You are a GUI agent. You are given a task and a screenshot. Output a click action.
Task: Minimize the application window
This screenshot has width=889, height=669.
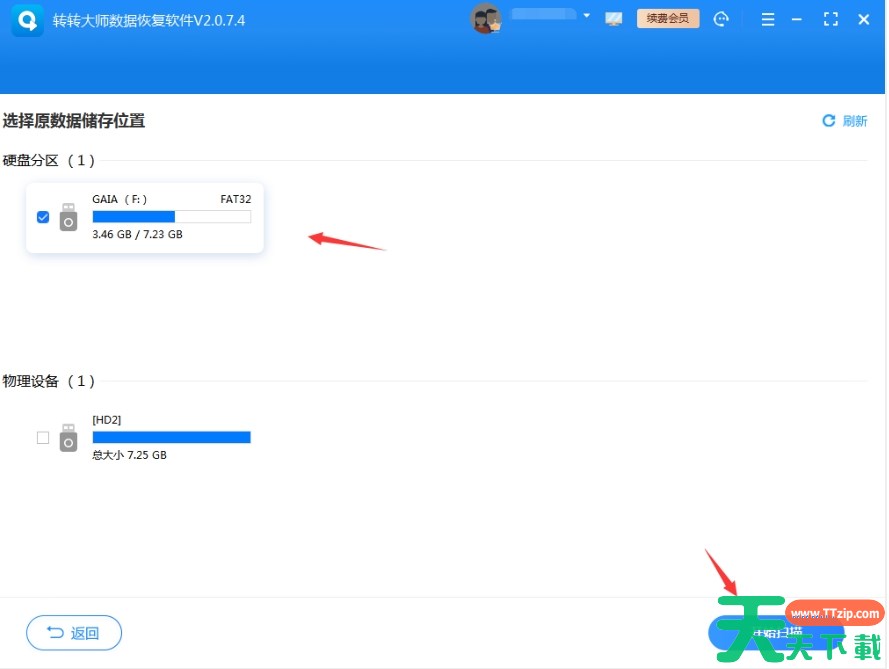(799, 19)
